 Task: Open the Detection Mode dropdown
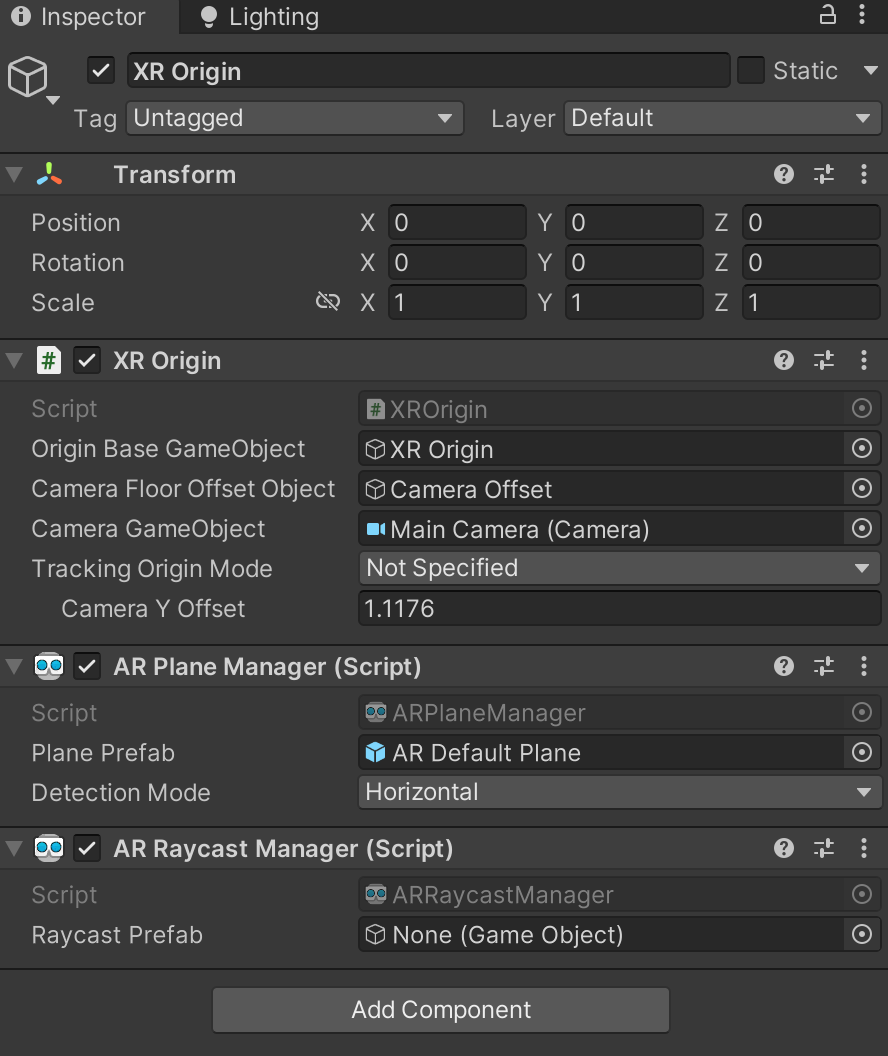(x=620, y=793)
